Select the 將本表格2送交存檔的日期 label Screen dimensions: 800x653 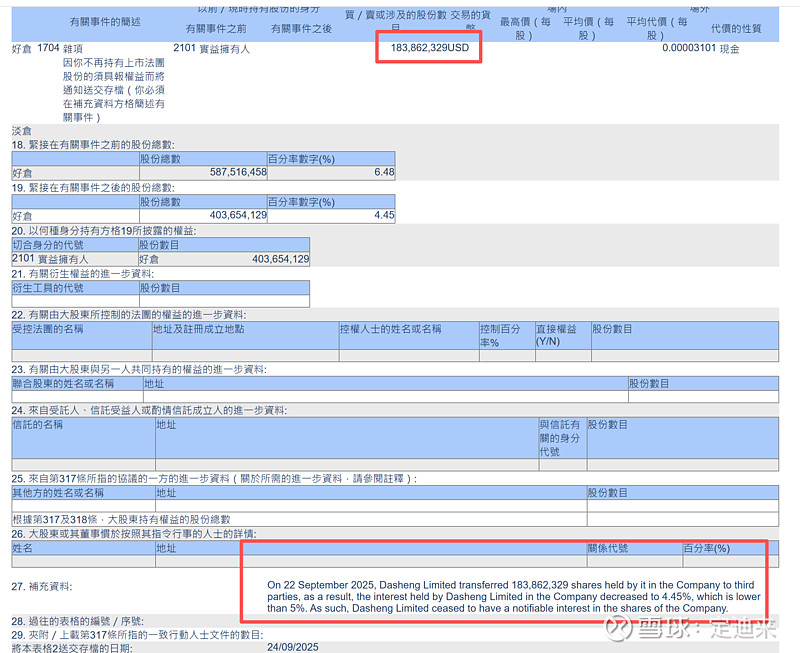72,648
